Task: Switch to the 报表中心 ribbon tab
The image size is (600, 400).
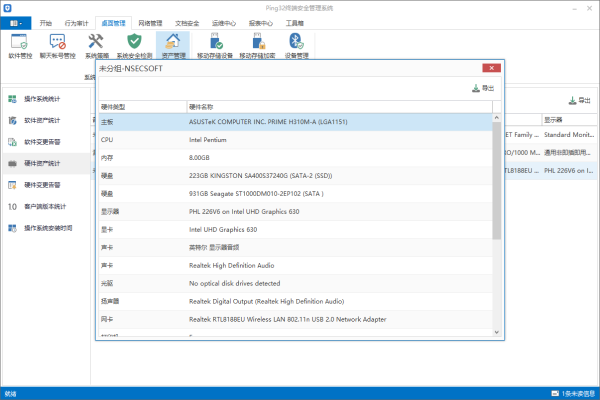Action: (261, 23)
